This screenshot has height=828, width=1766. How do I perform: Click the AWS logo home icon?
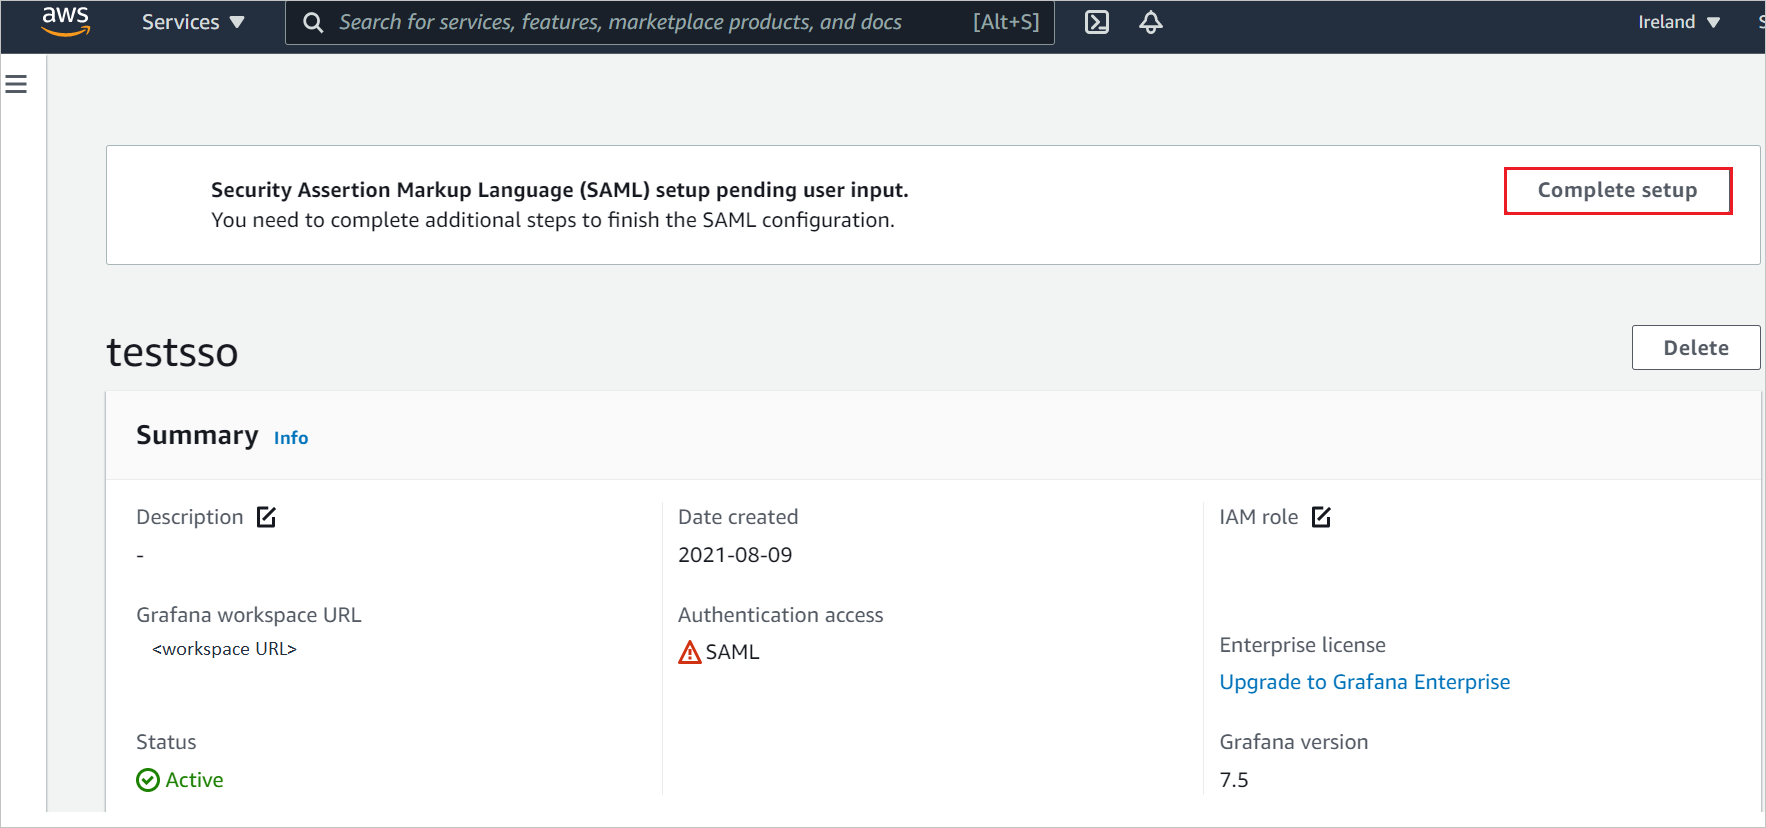(x=66, y=22)
